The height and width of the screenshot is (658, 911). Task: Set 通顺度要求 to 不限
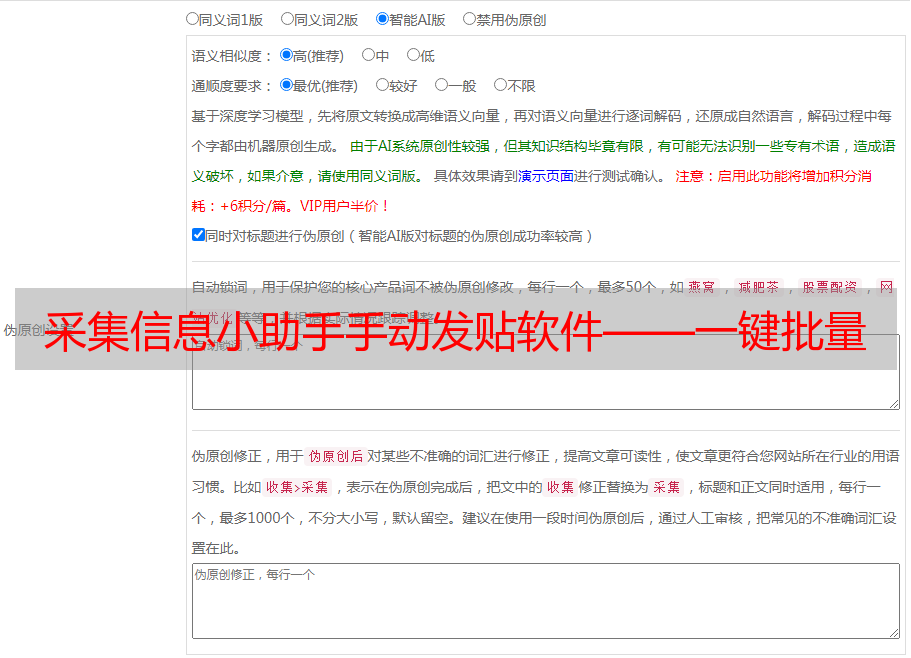click(500, 85)
